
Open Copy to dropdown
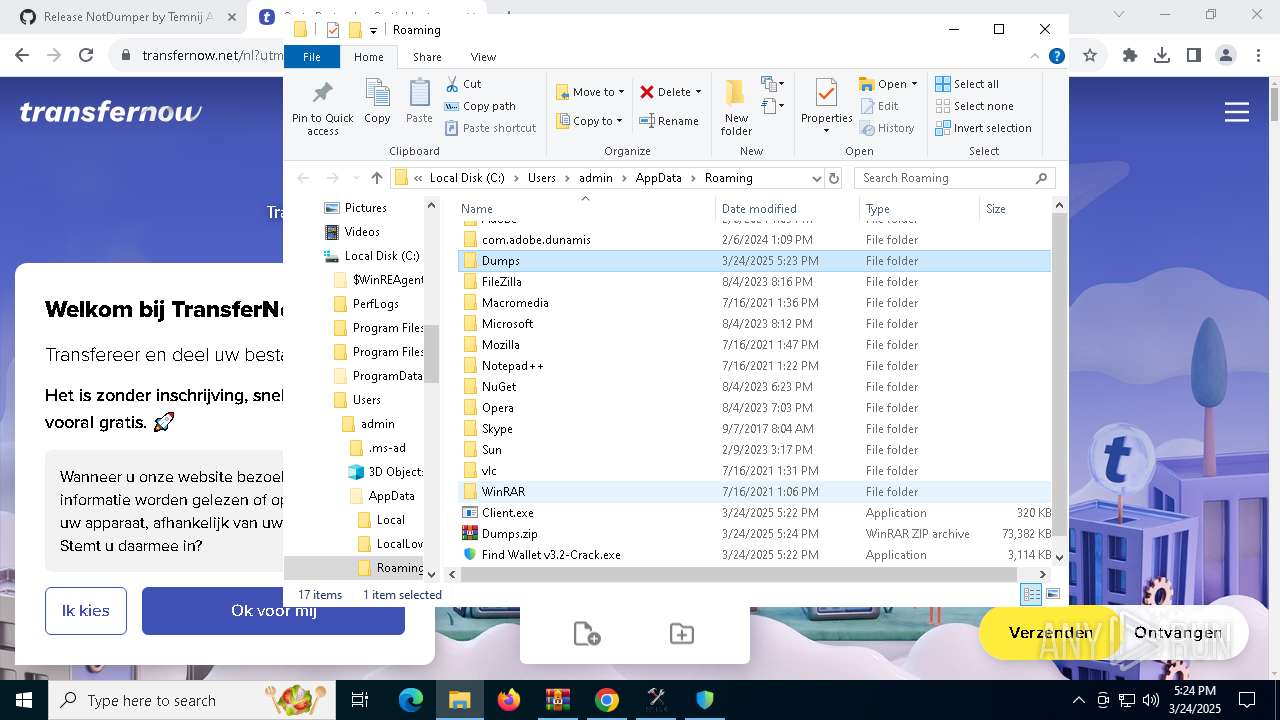point(590,121)
